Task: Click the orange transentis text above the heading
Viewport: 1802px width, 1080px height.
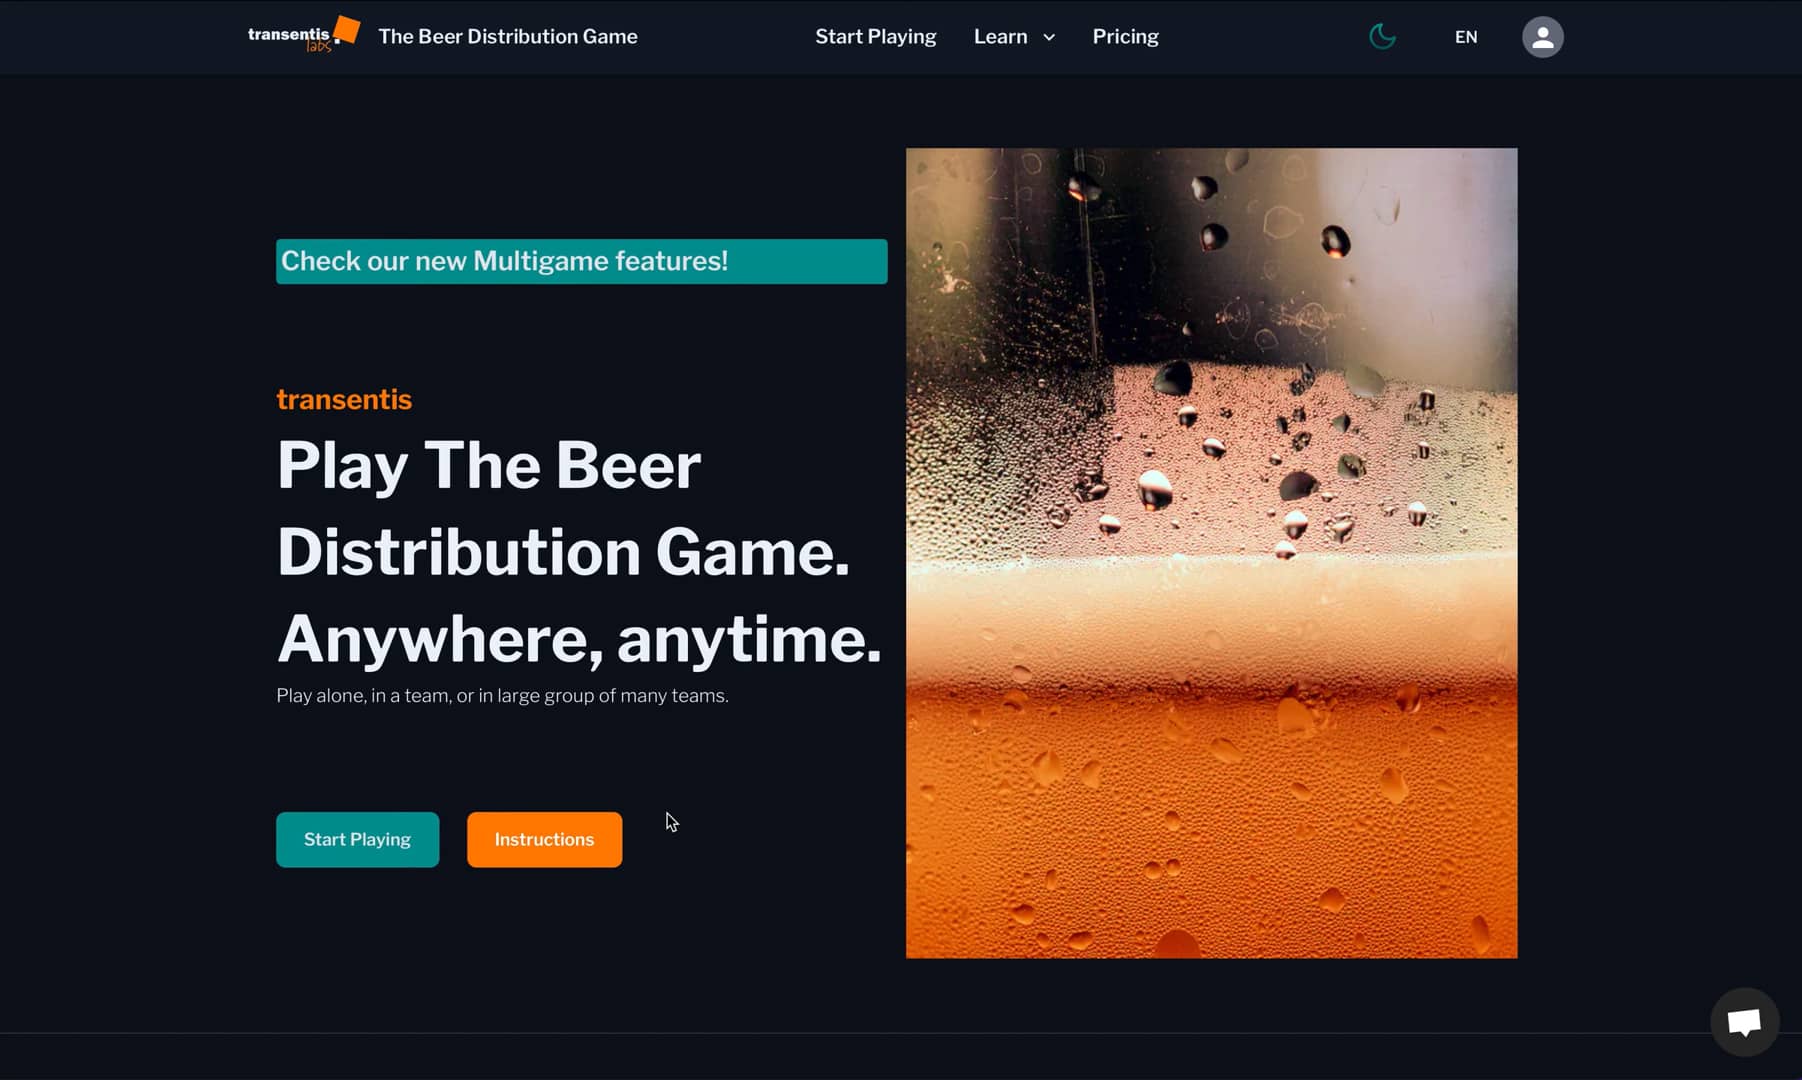Action: click(343, 399)
